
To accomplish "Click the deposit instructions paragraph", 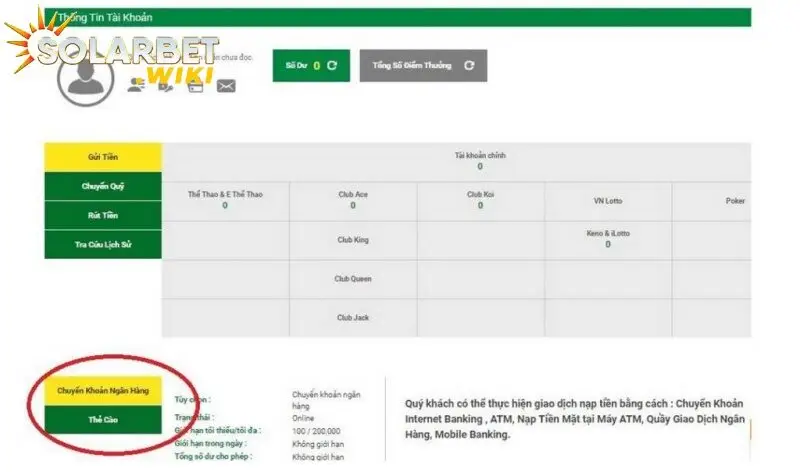I will coord(575,419).
